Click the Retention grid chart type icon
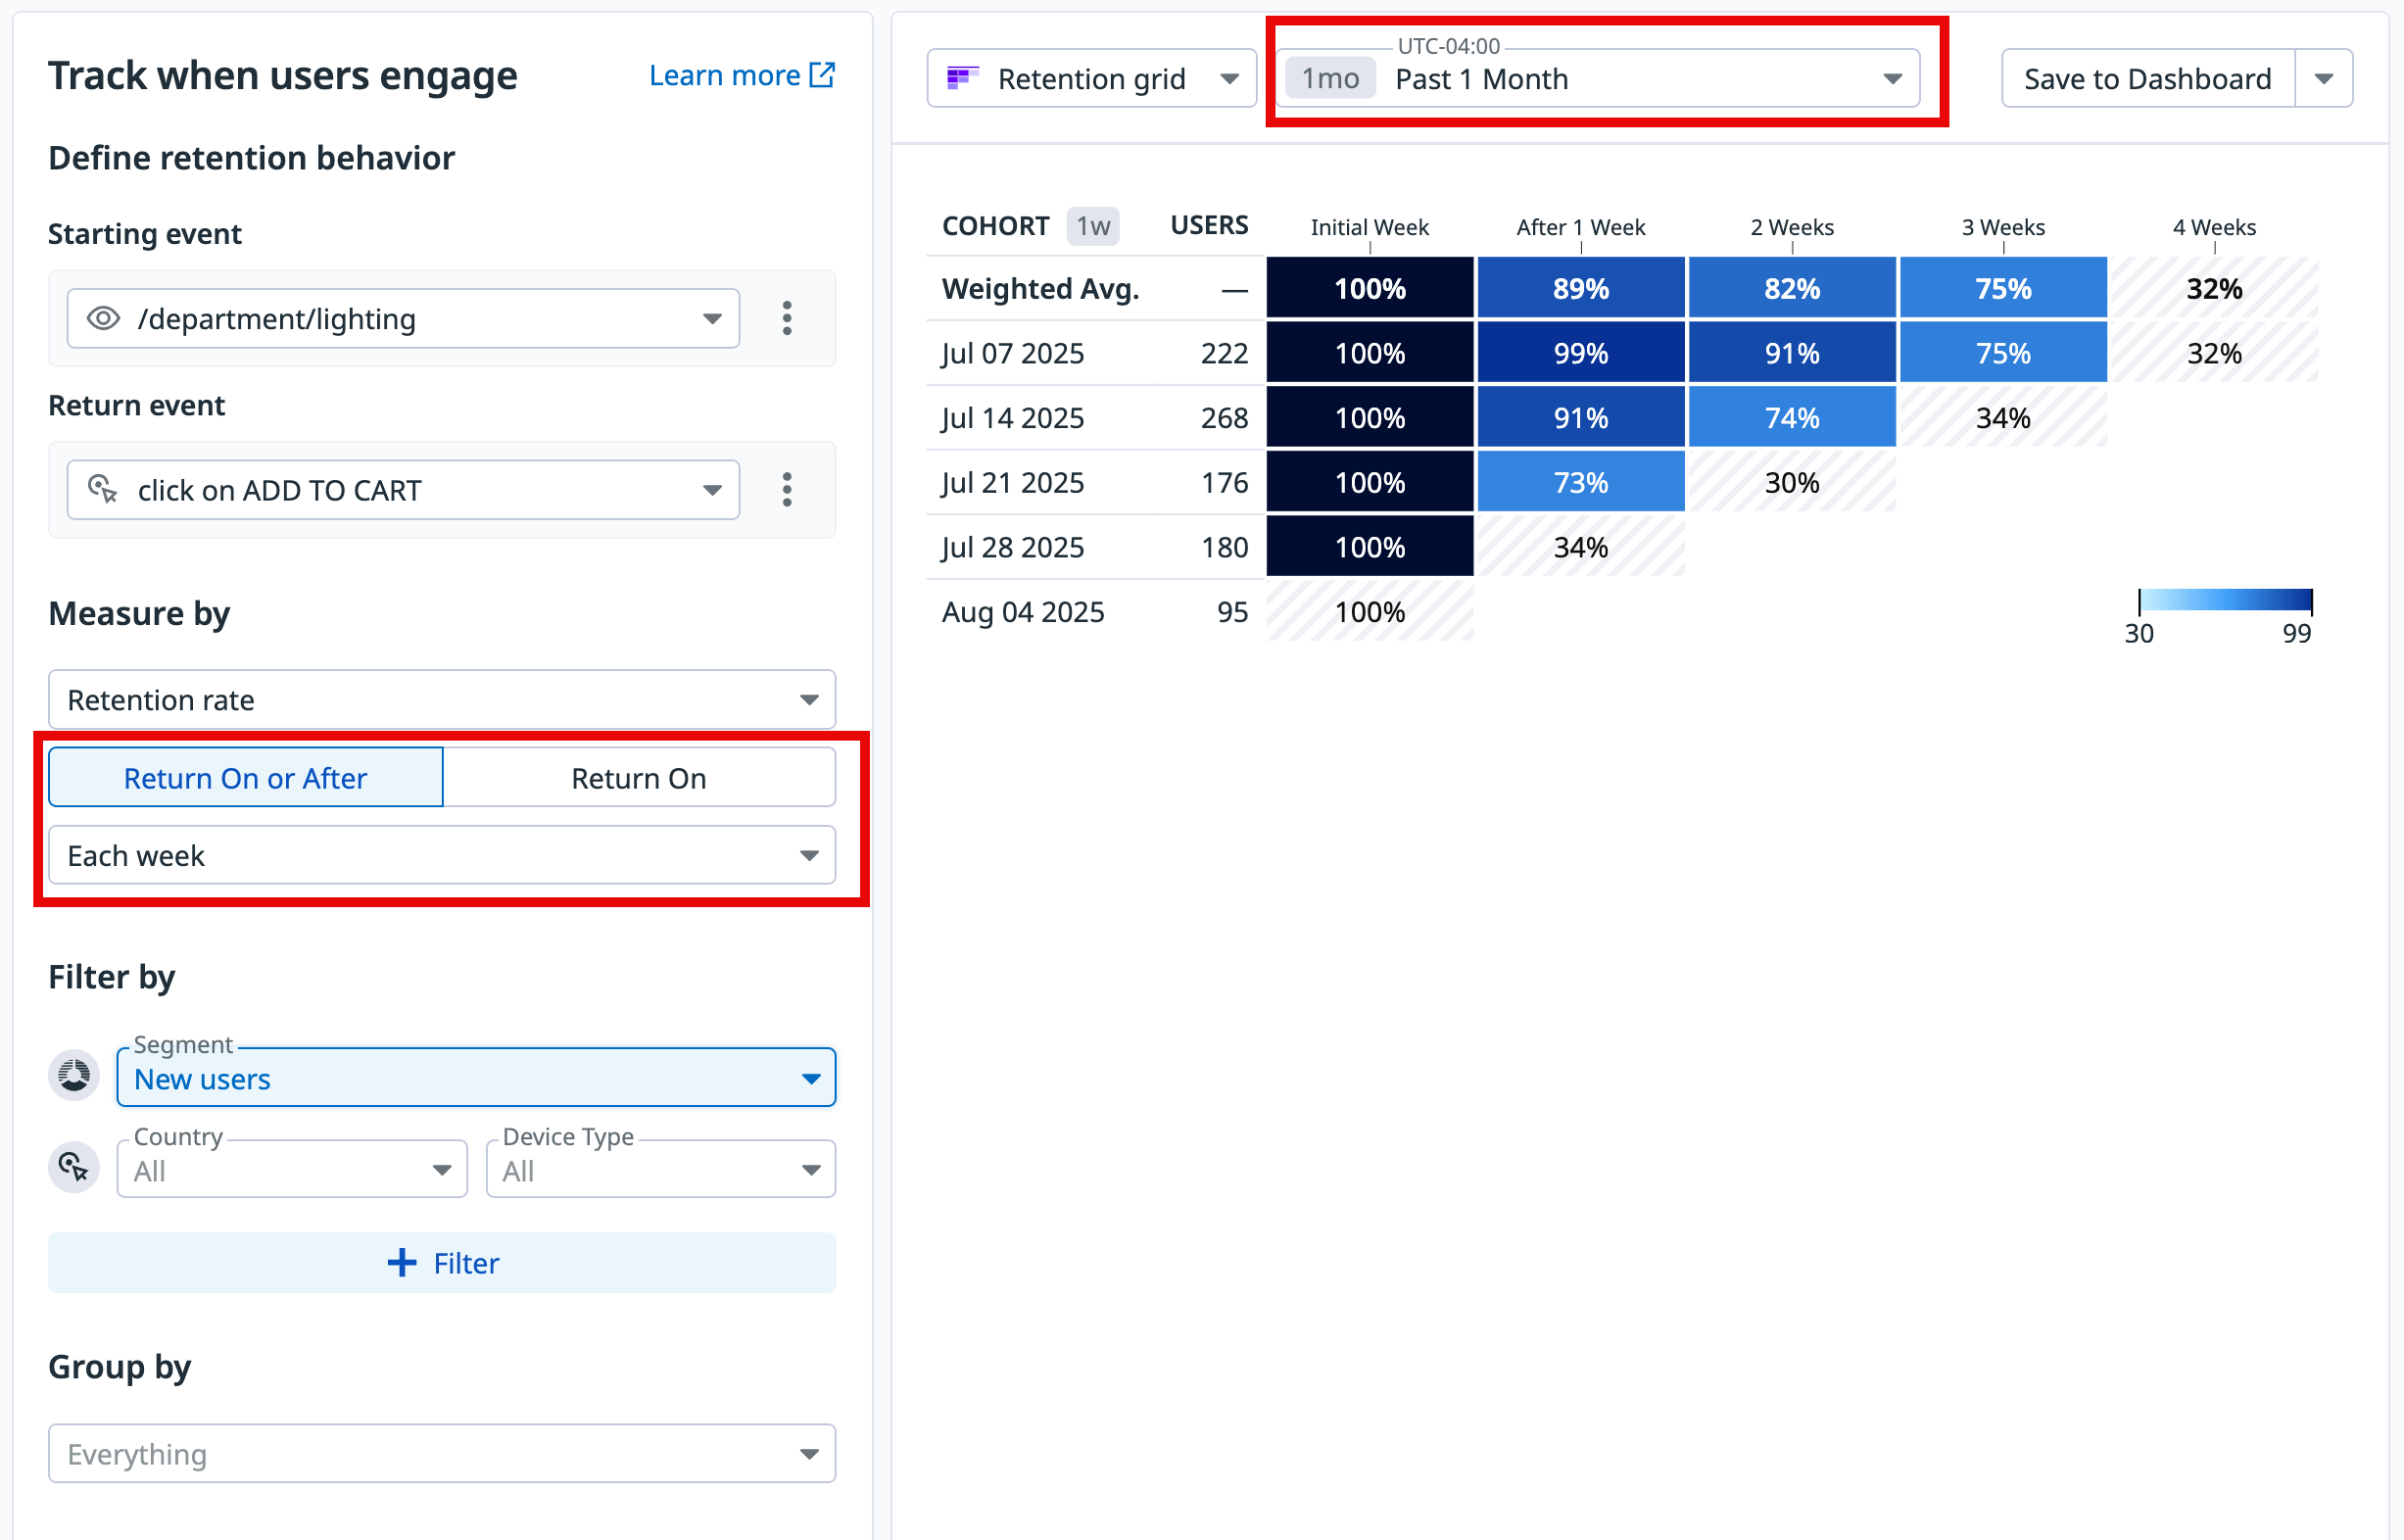Image resolution: width=2404 pixels, height=1540 pixels. click(965, 78)
